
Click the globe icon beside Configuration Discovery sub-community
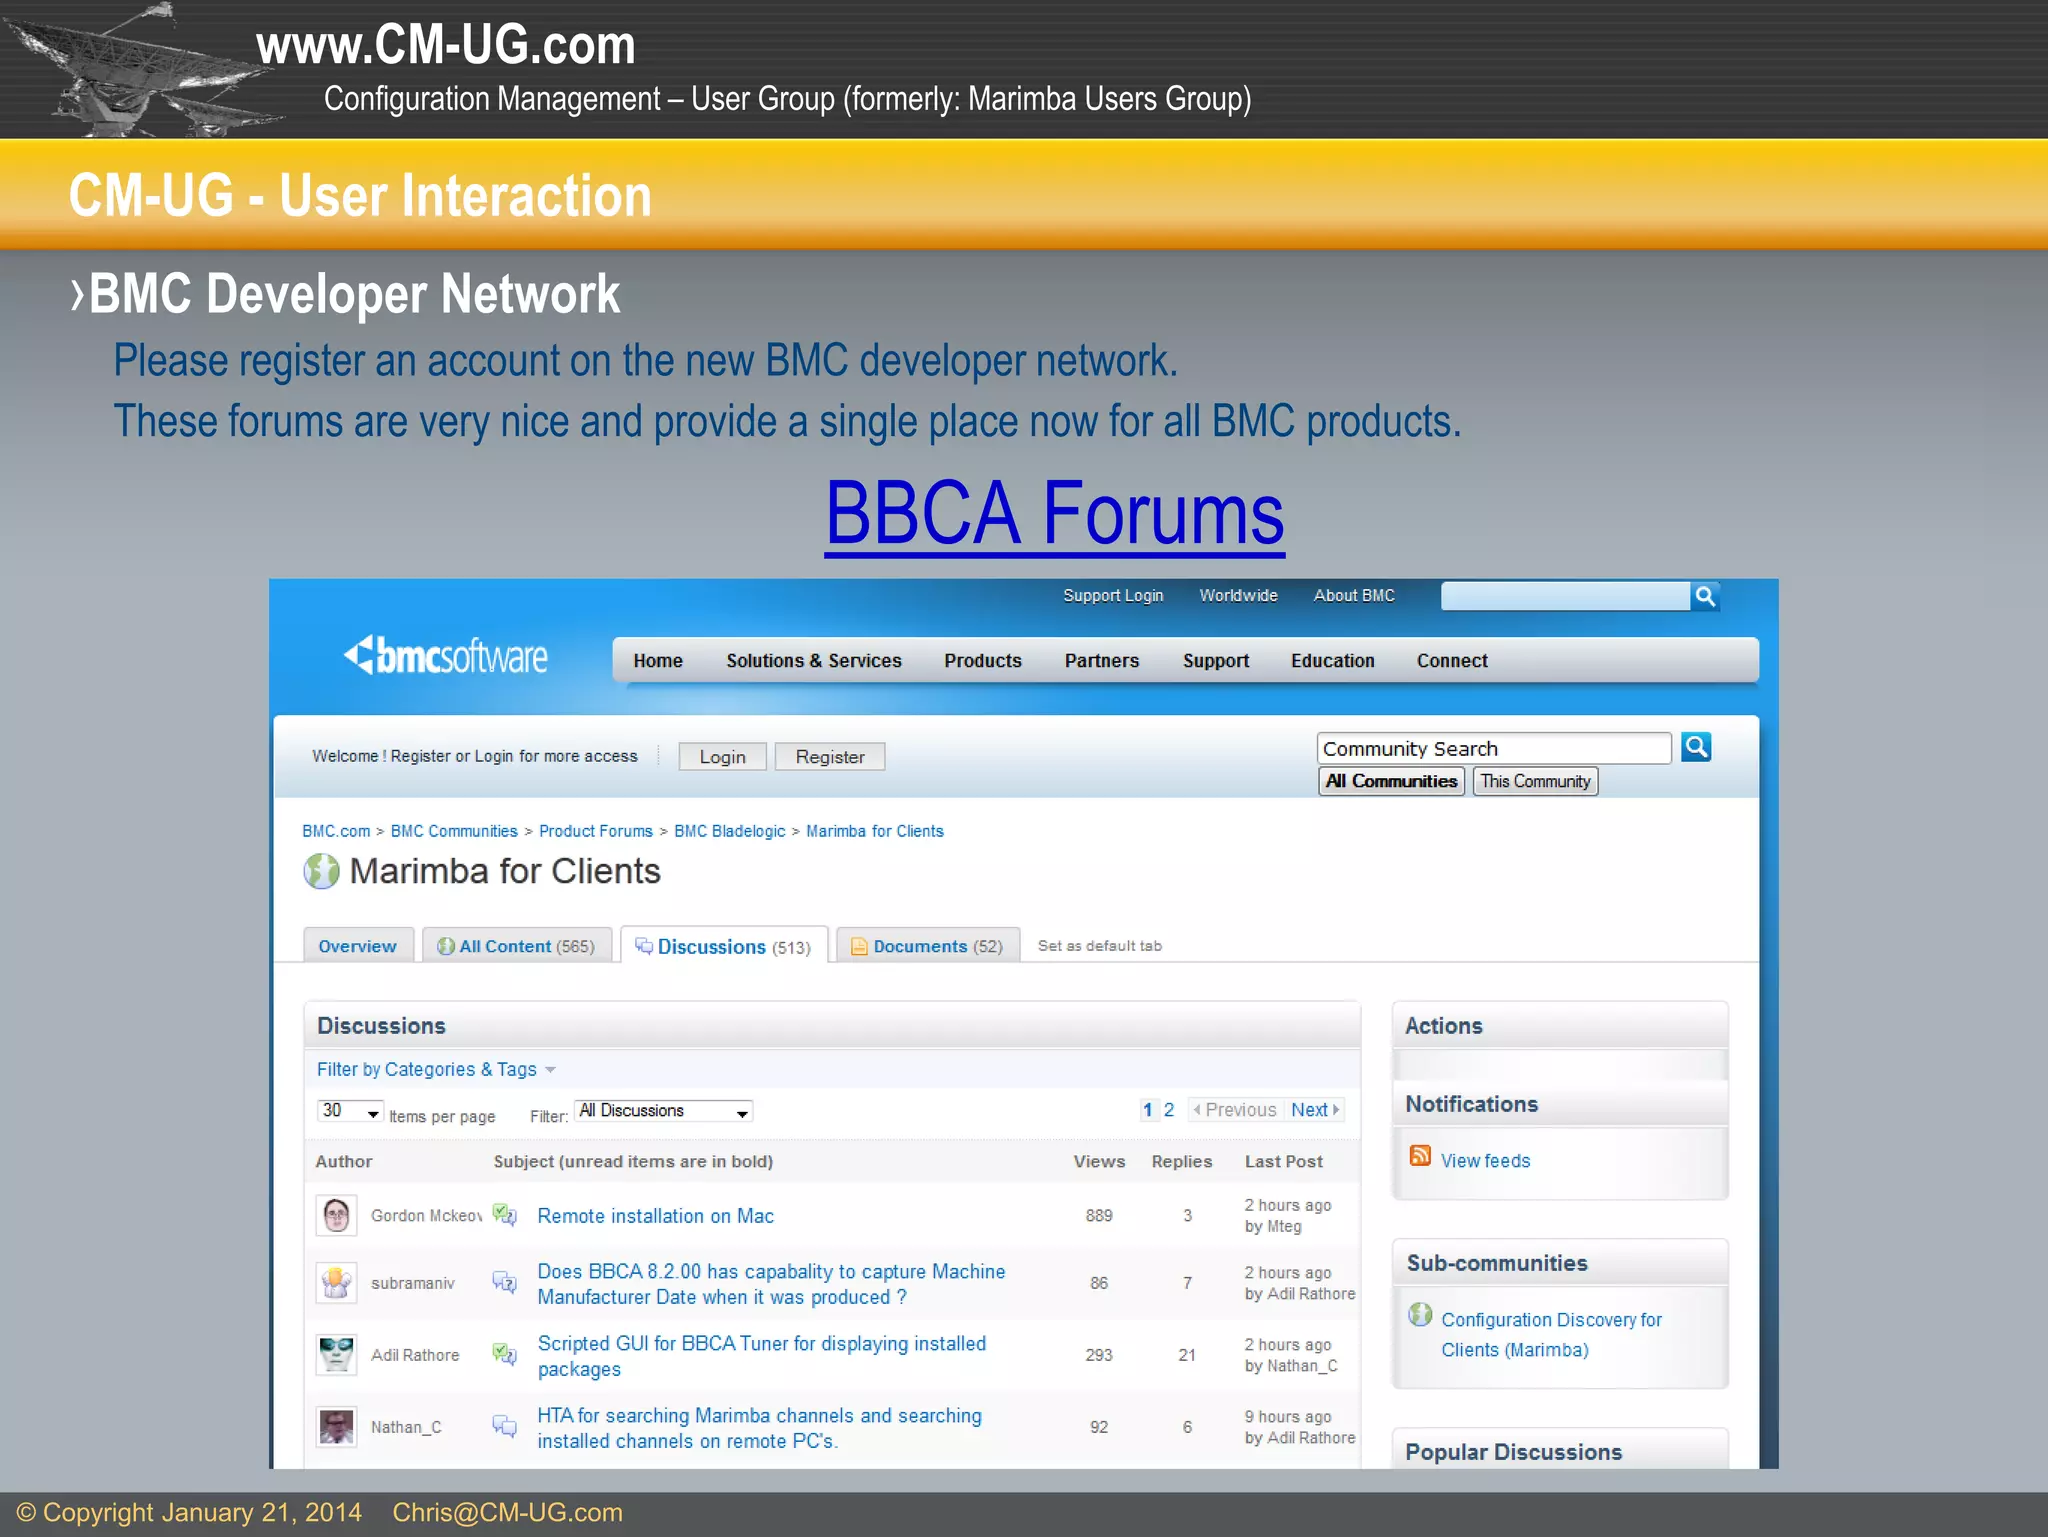click(x=1420, y=1314)
